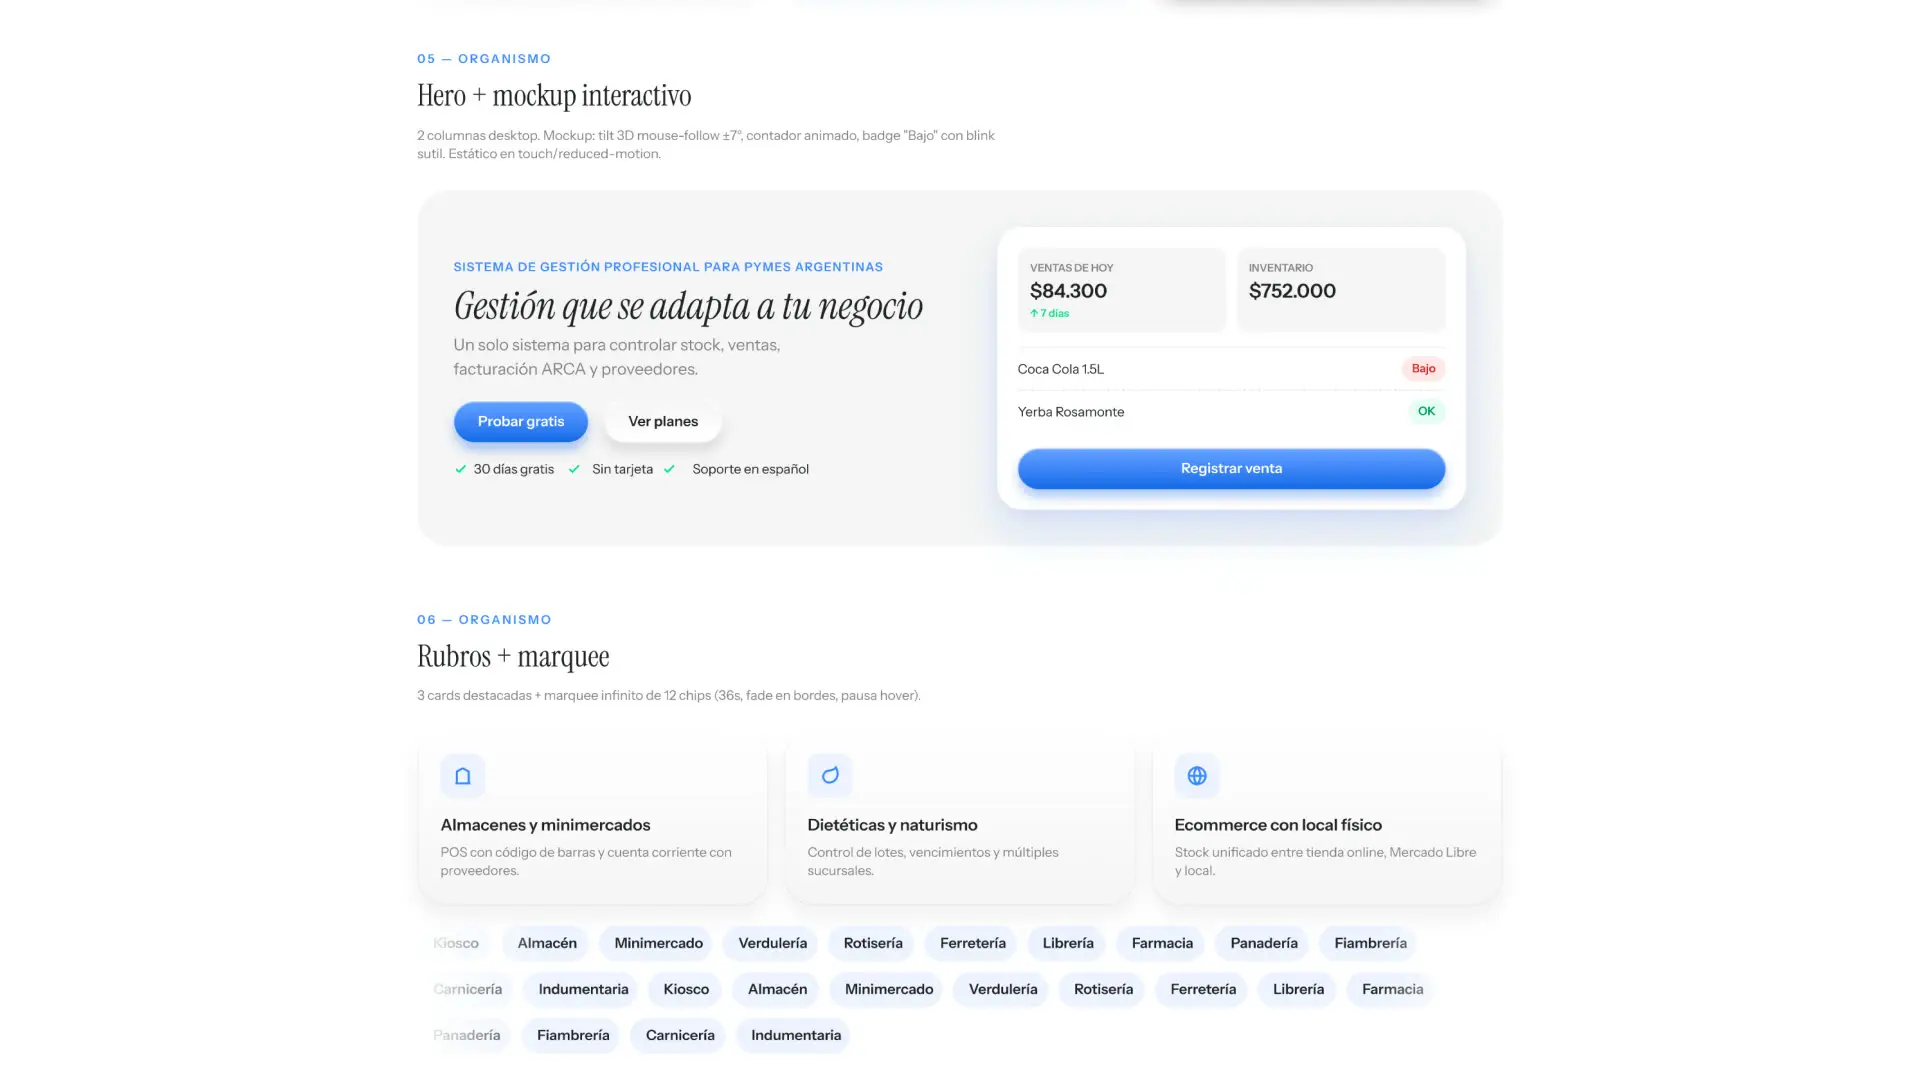This screenshot has width=1920, height=1080.
Task: Open the Dietéticas y naturismo card
Action: pos(960,818)
